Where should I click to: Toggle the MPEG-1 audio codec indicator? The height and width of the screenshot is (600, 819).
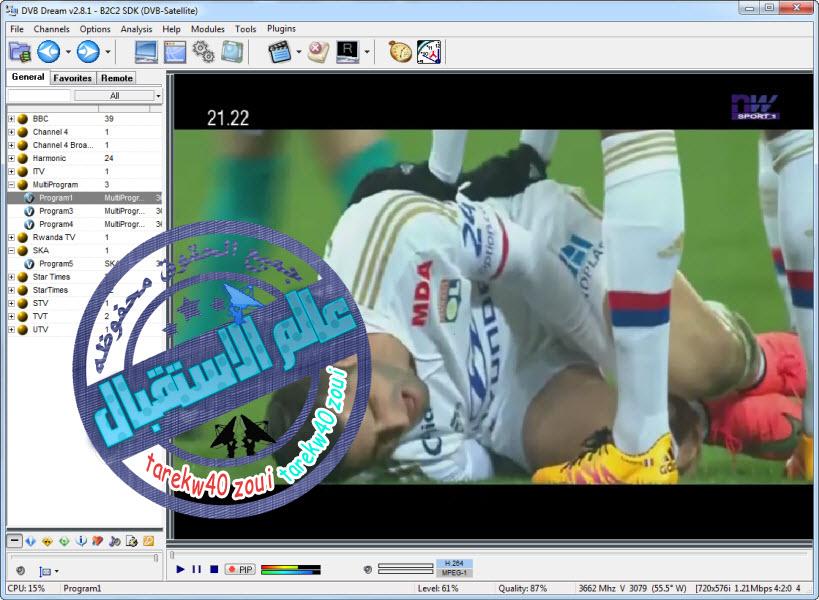tap(454, 573)
